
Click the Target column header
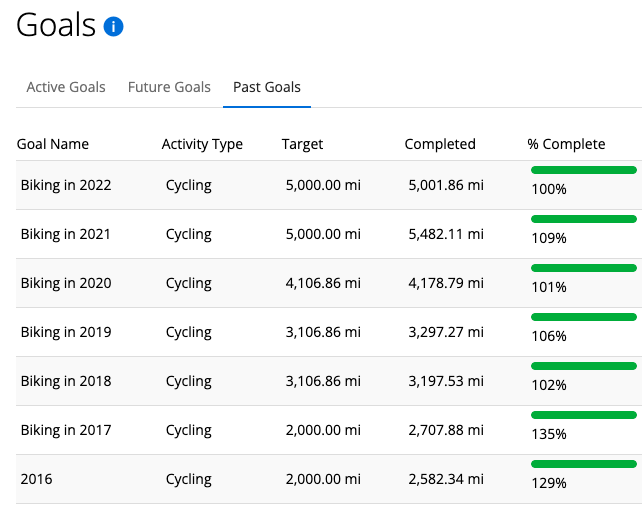(303, 144)
